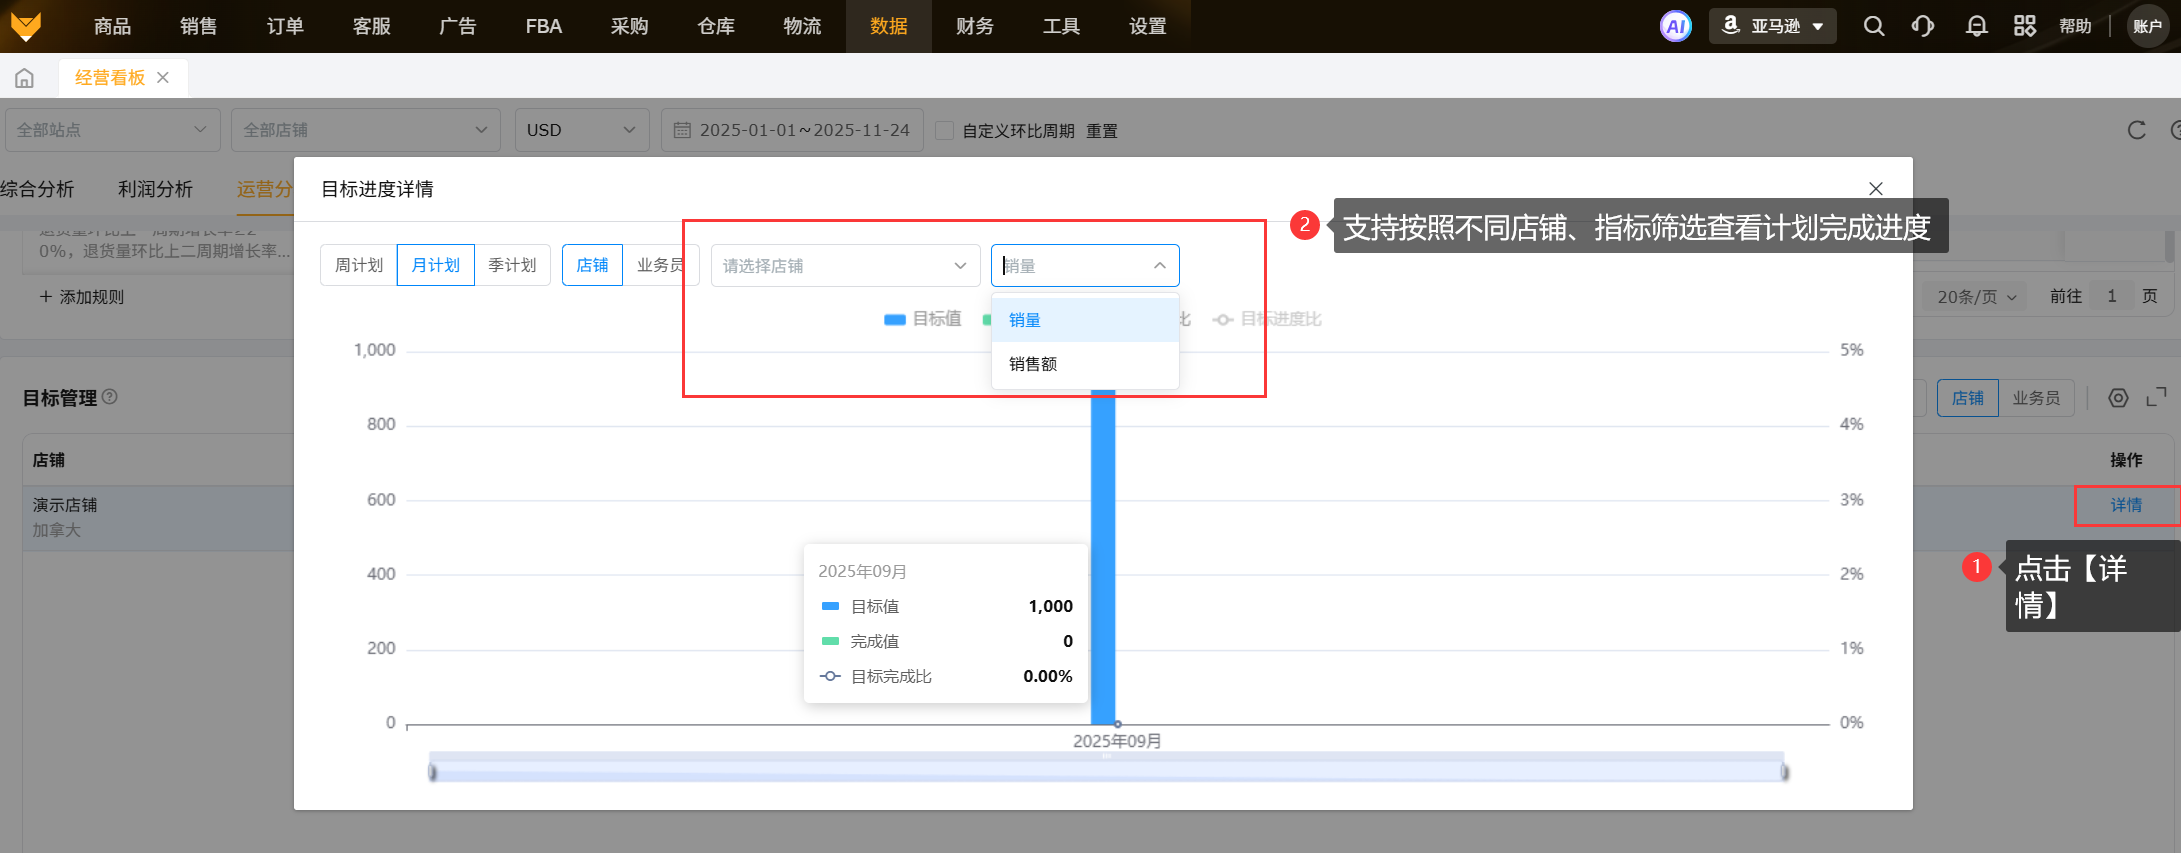This screenshot has width=2181, height=853.
Task: Open 20条/页 page size dropdown
Action: pyautogui.click(x=1976, y=297)
